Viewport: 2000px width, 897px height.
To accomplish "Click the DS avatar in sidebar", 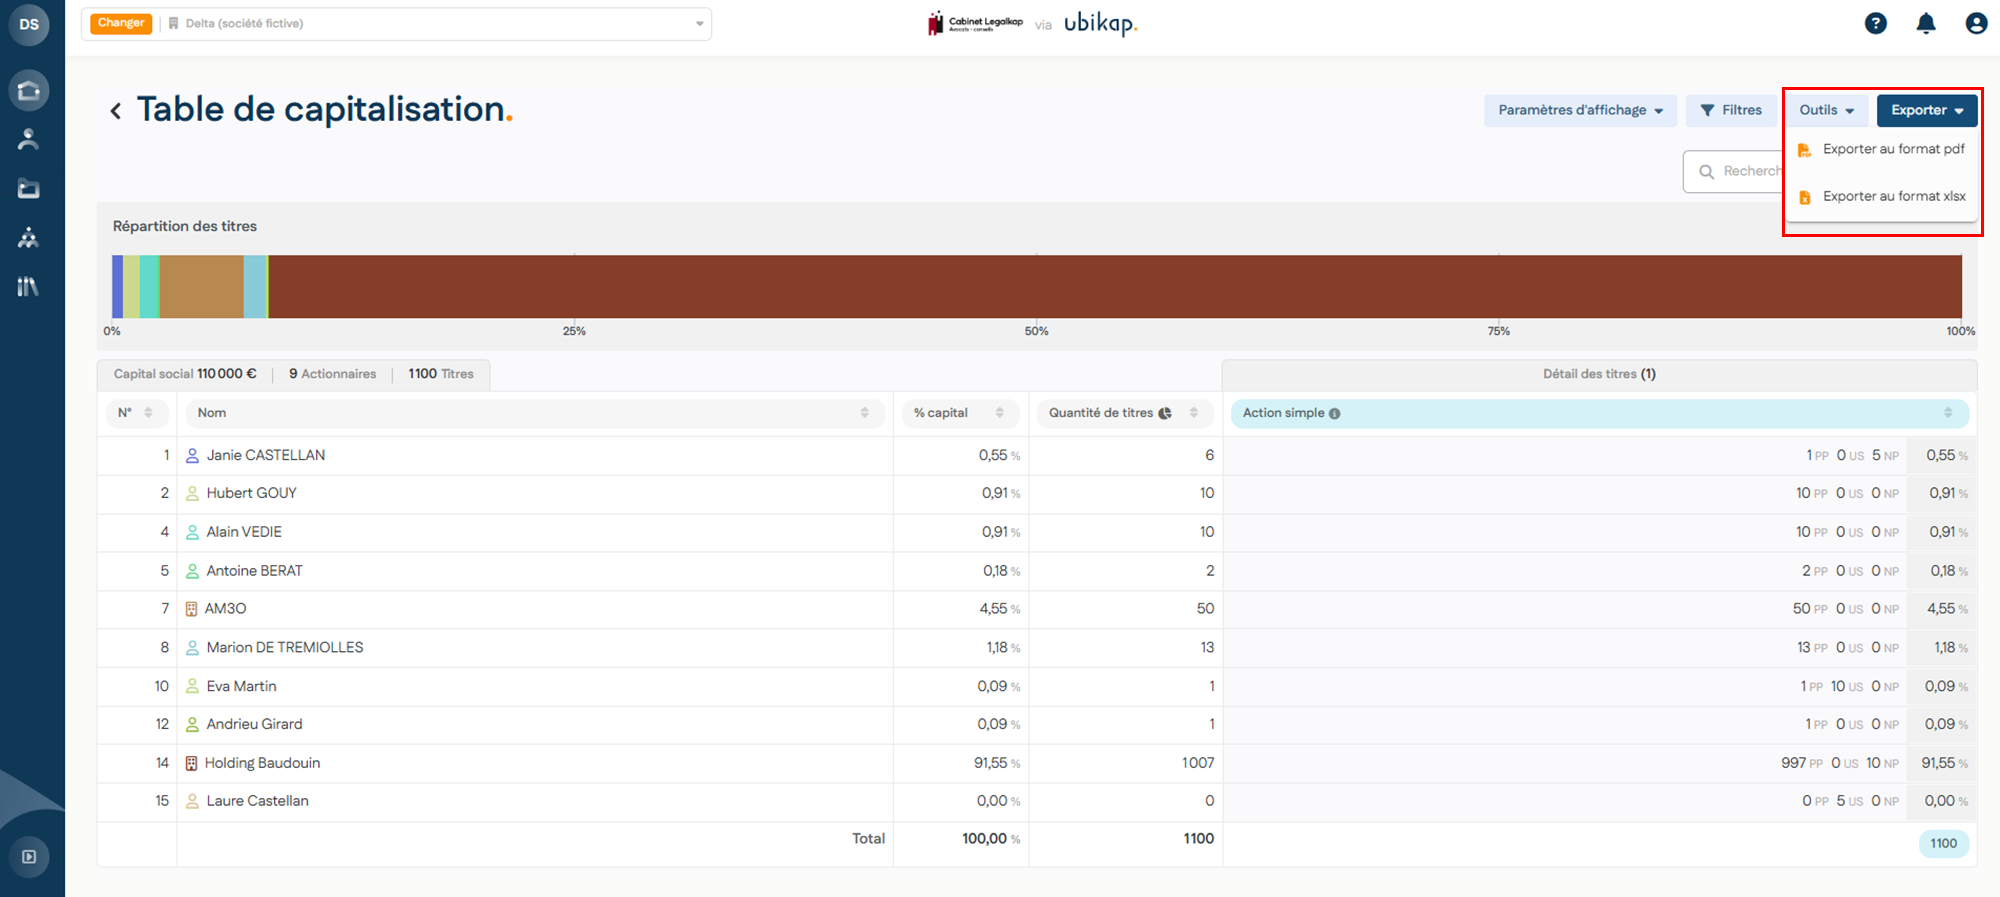I will pyautogui.click(x=29, y=24).
